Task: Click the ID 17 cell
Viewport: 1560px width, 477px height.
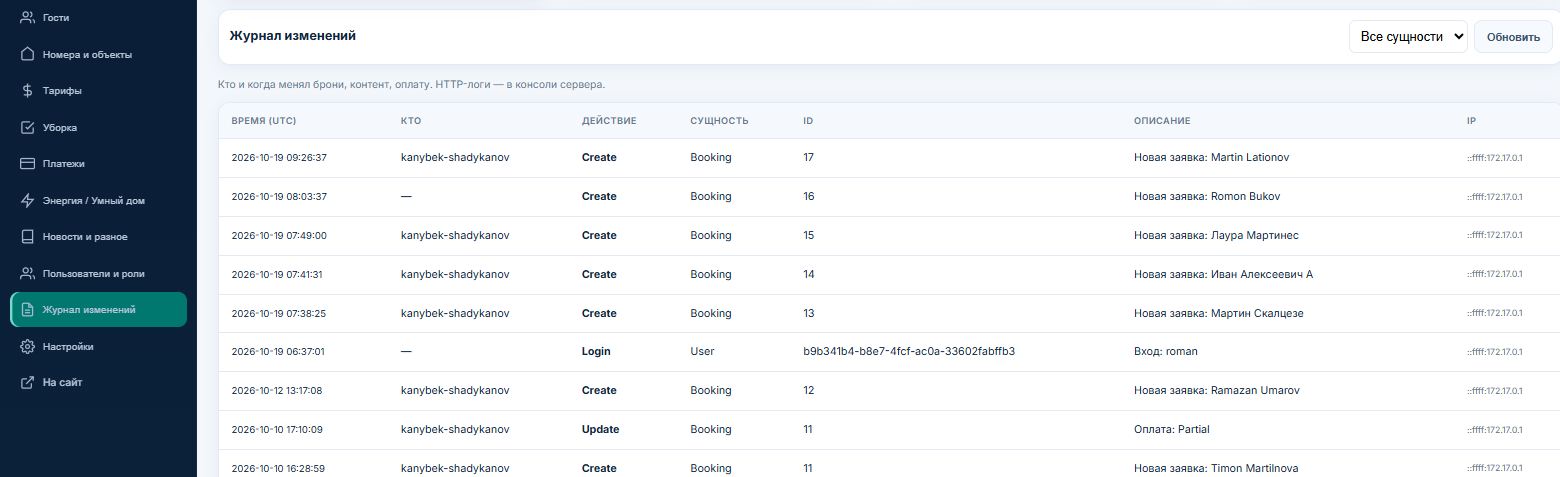Action: pos(808,158)
